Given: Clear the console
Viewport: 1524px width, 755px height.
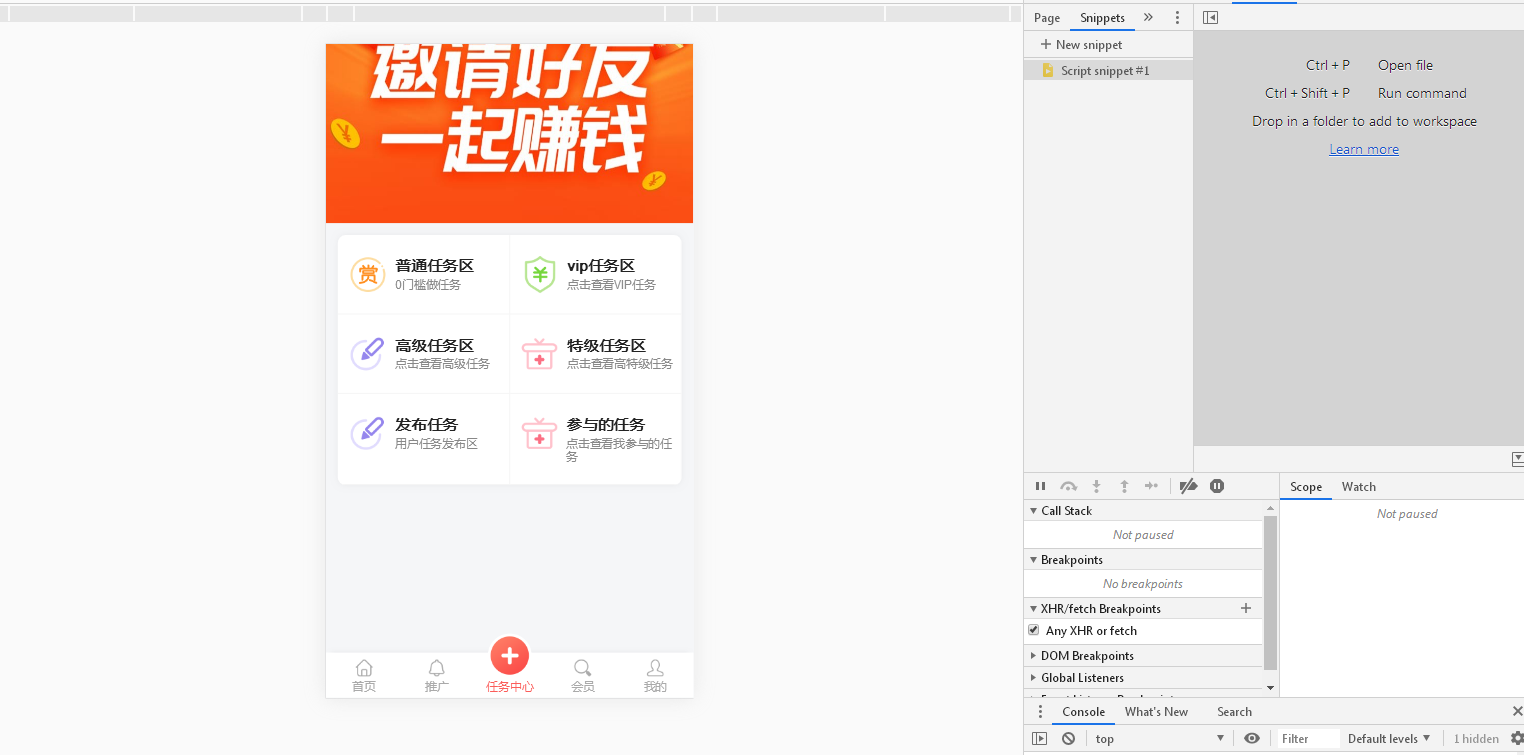Looking at the screenshot, I should click(x=1068, y=738).
